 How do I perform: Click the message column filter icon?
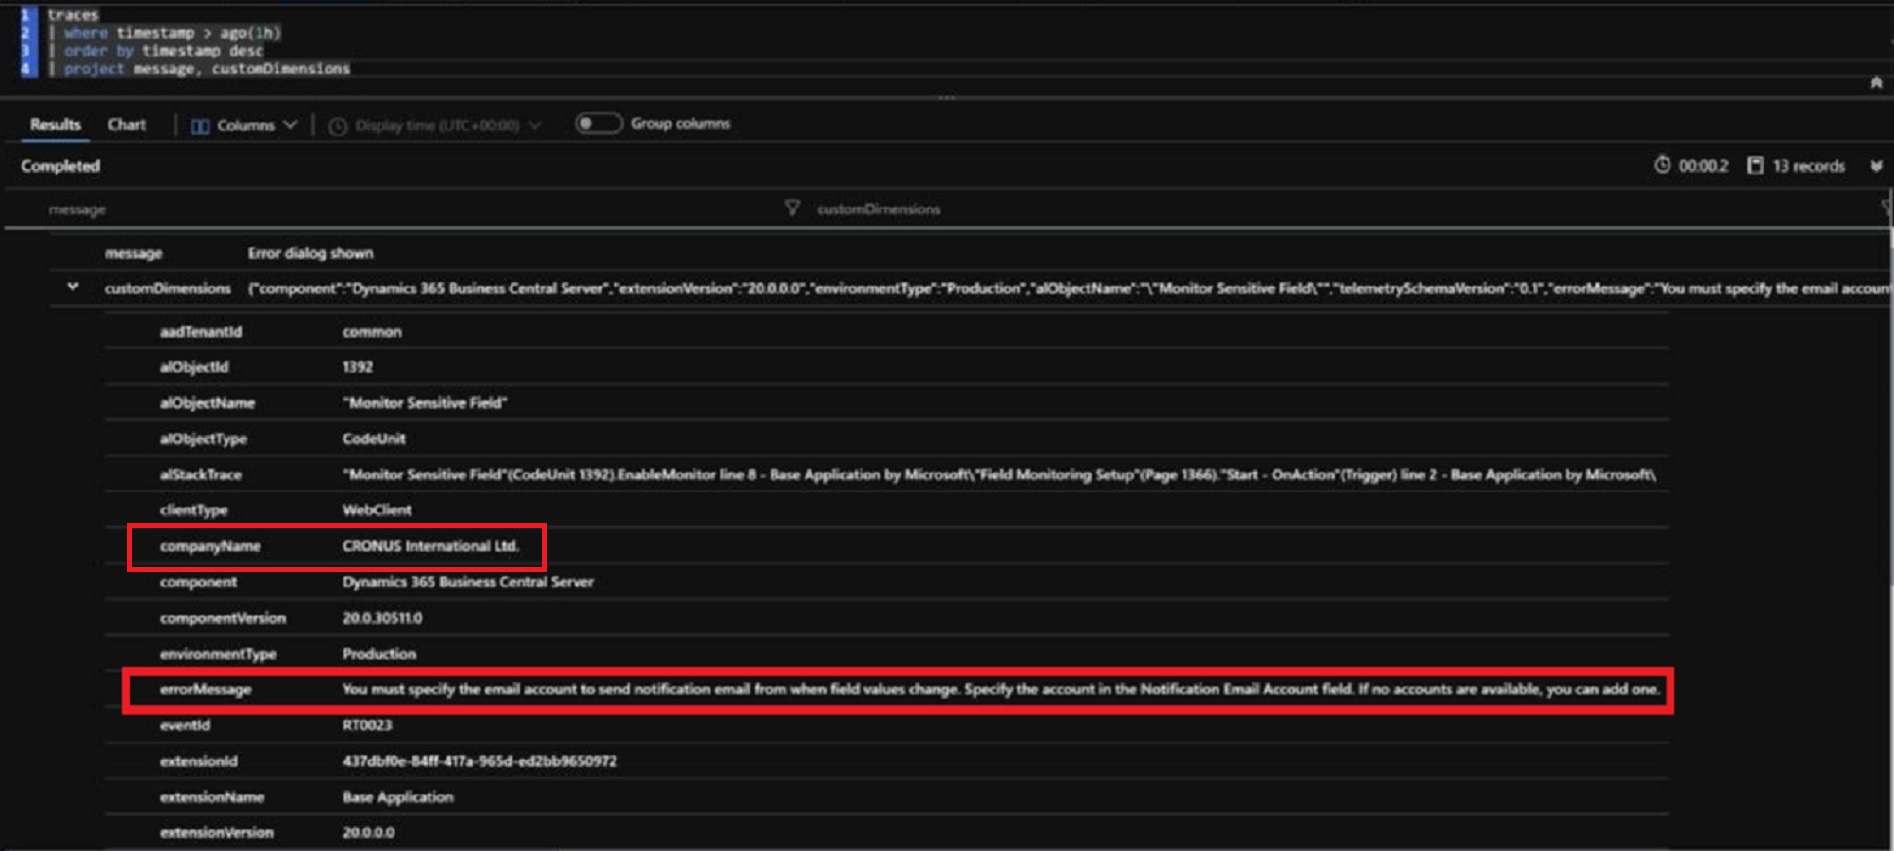(x=792, y=208)
